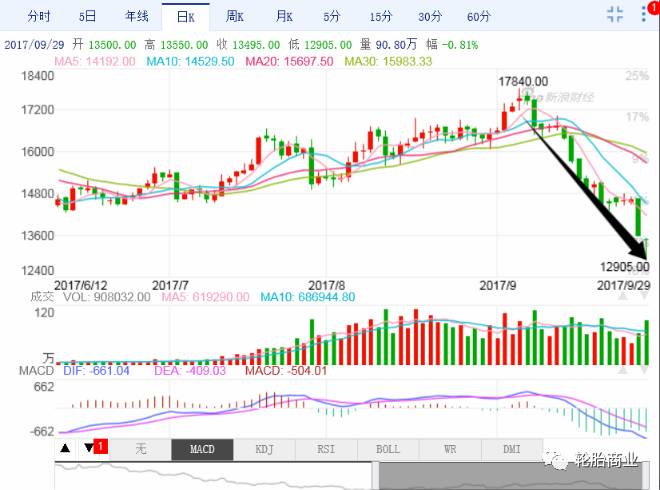Click the solid up triangle indicator button
The image size is (660, 490).
point(65,448)
